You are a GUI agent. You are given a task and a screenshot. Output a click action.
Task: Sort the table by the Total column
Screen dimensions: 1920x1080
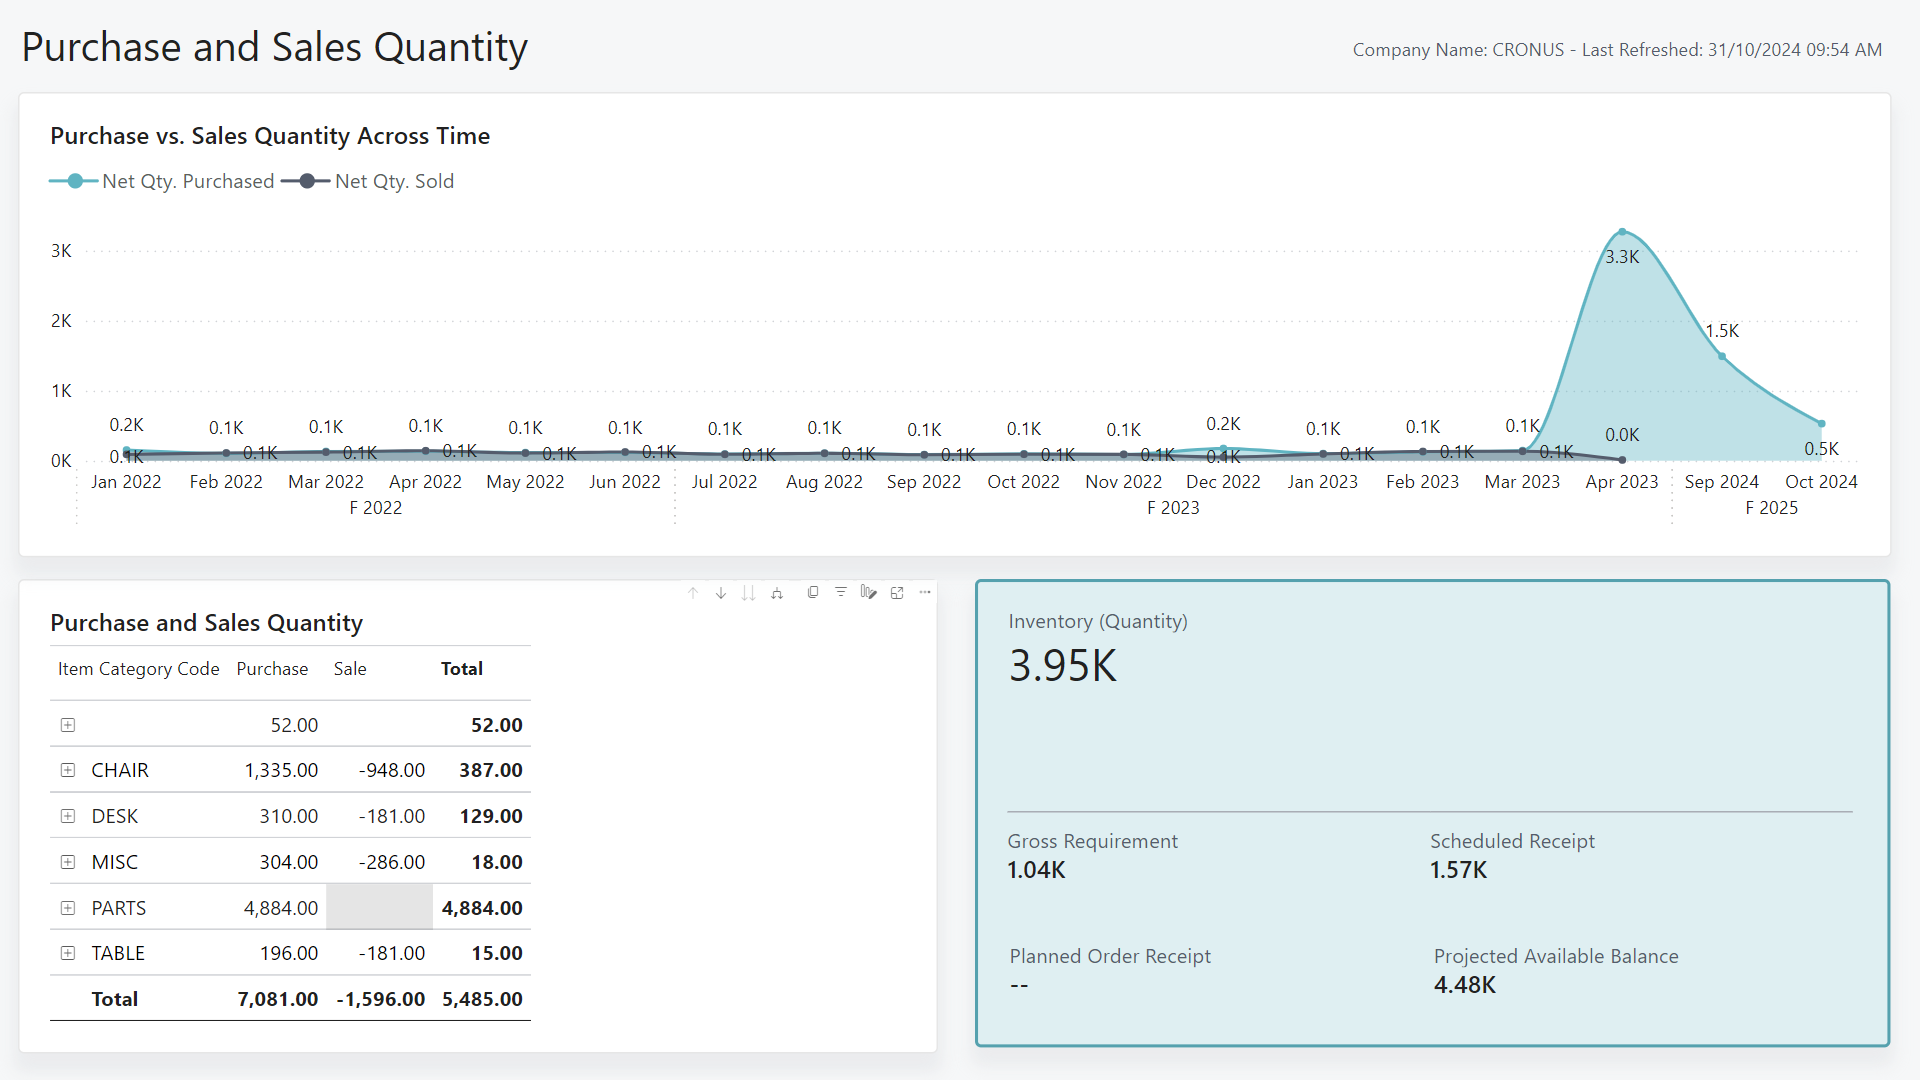tap(461, 669)
